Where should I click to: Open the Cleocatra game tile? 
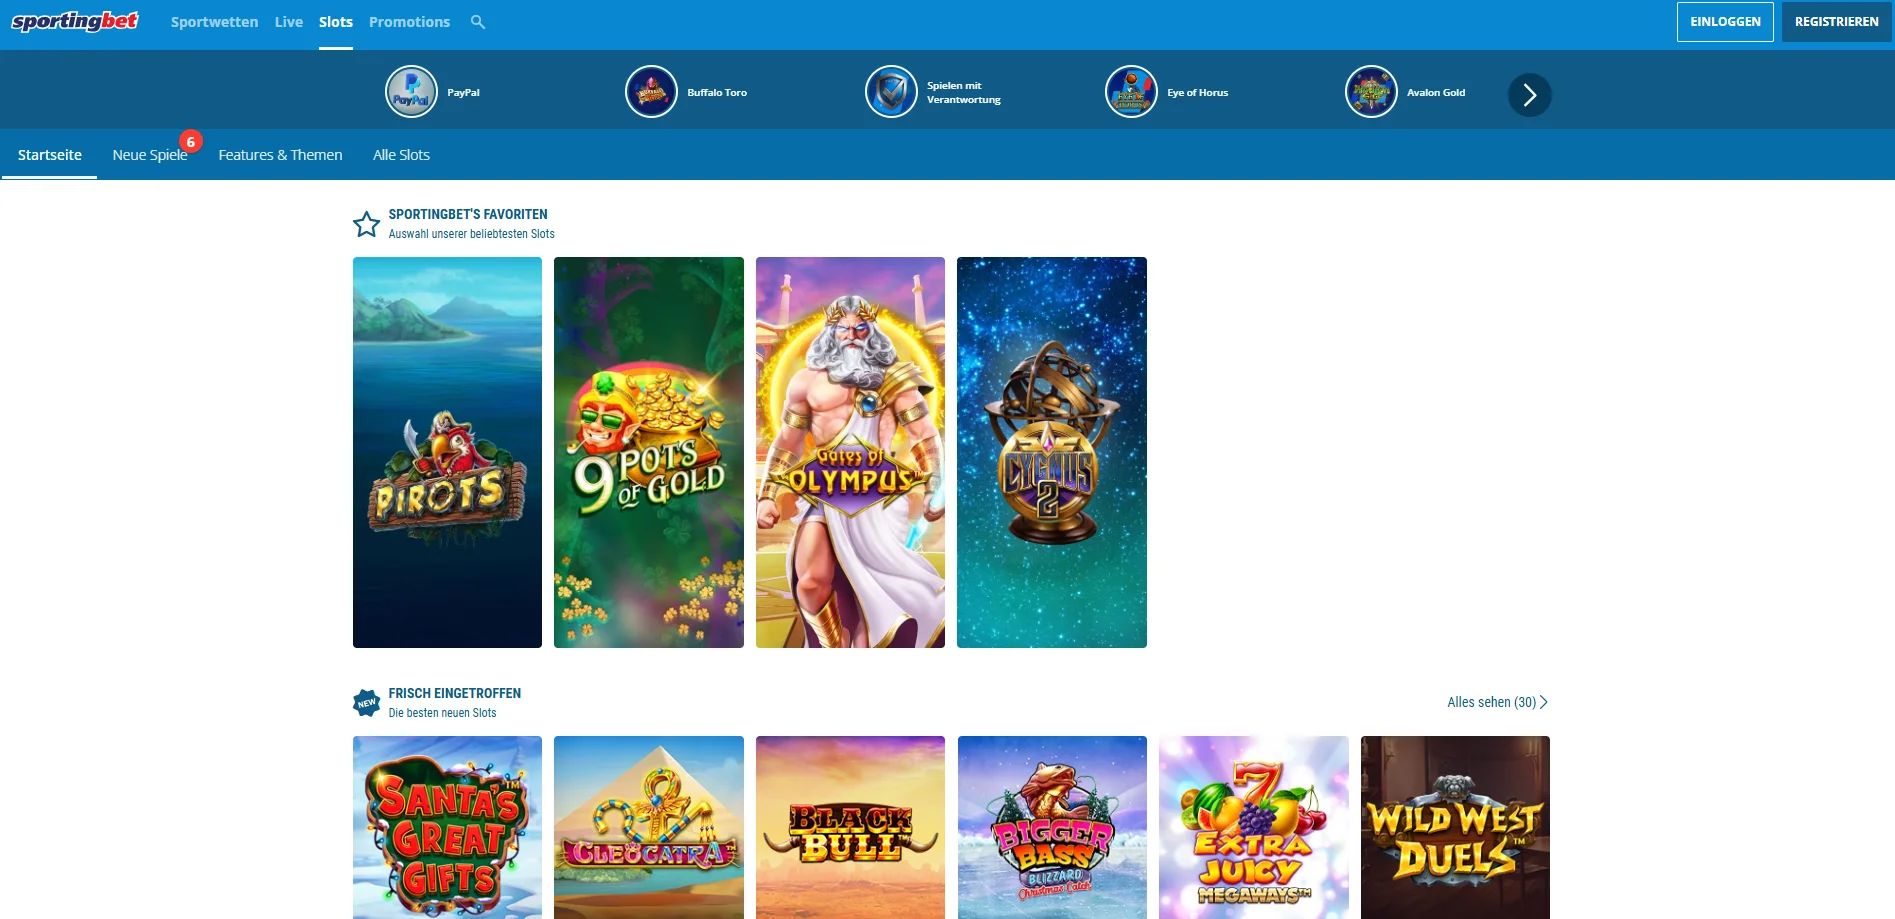pos(649,827)
